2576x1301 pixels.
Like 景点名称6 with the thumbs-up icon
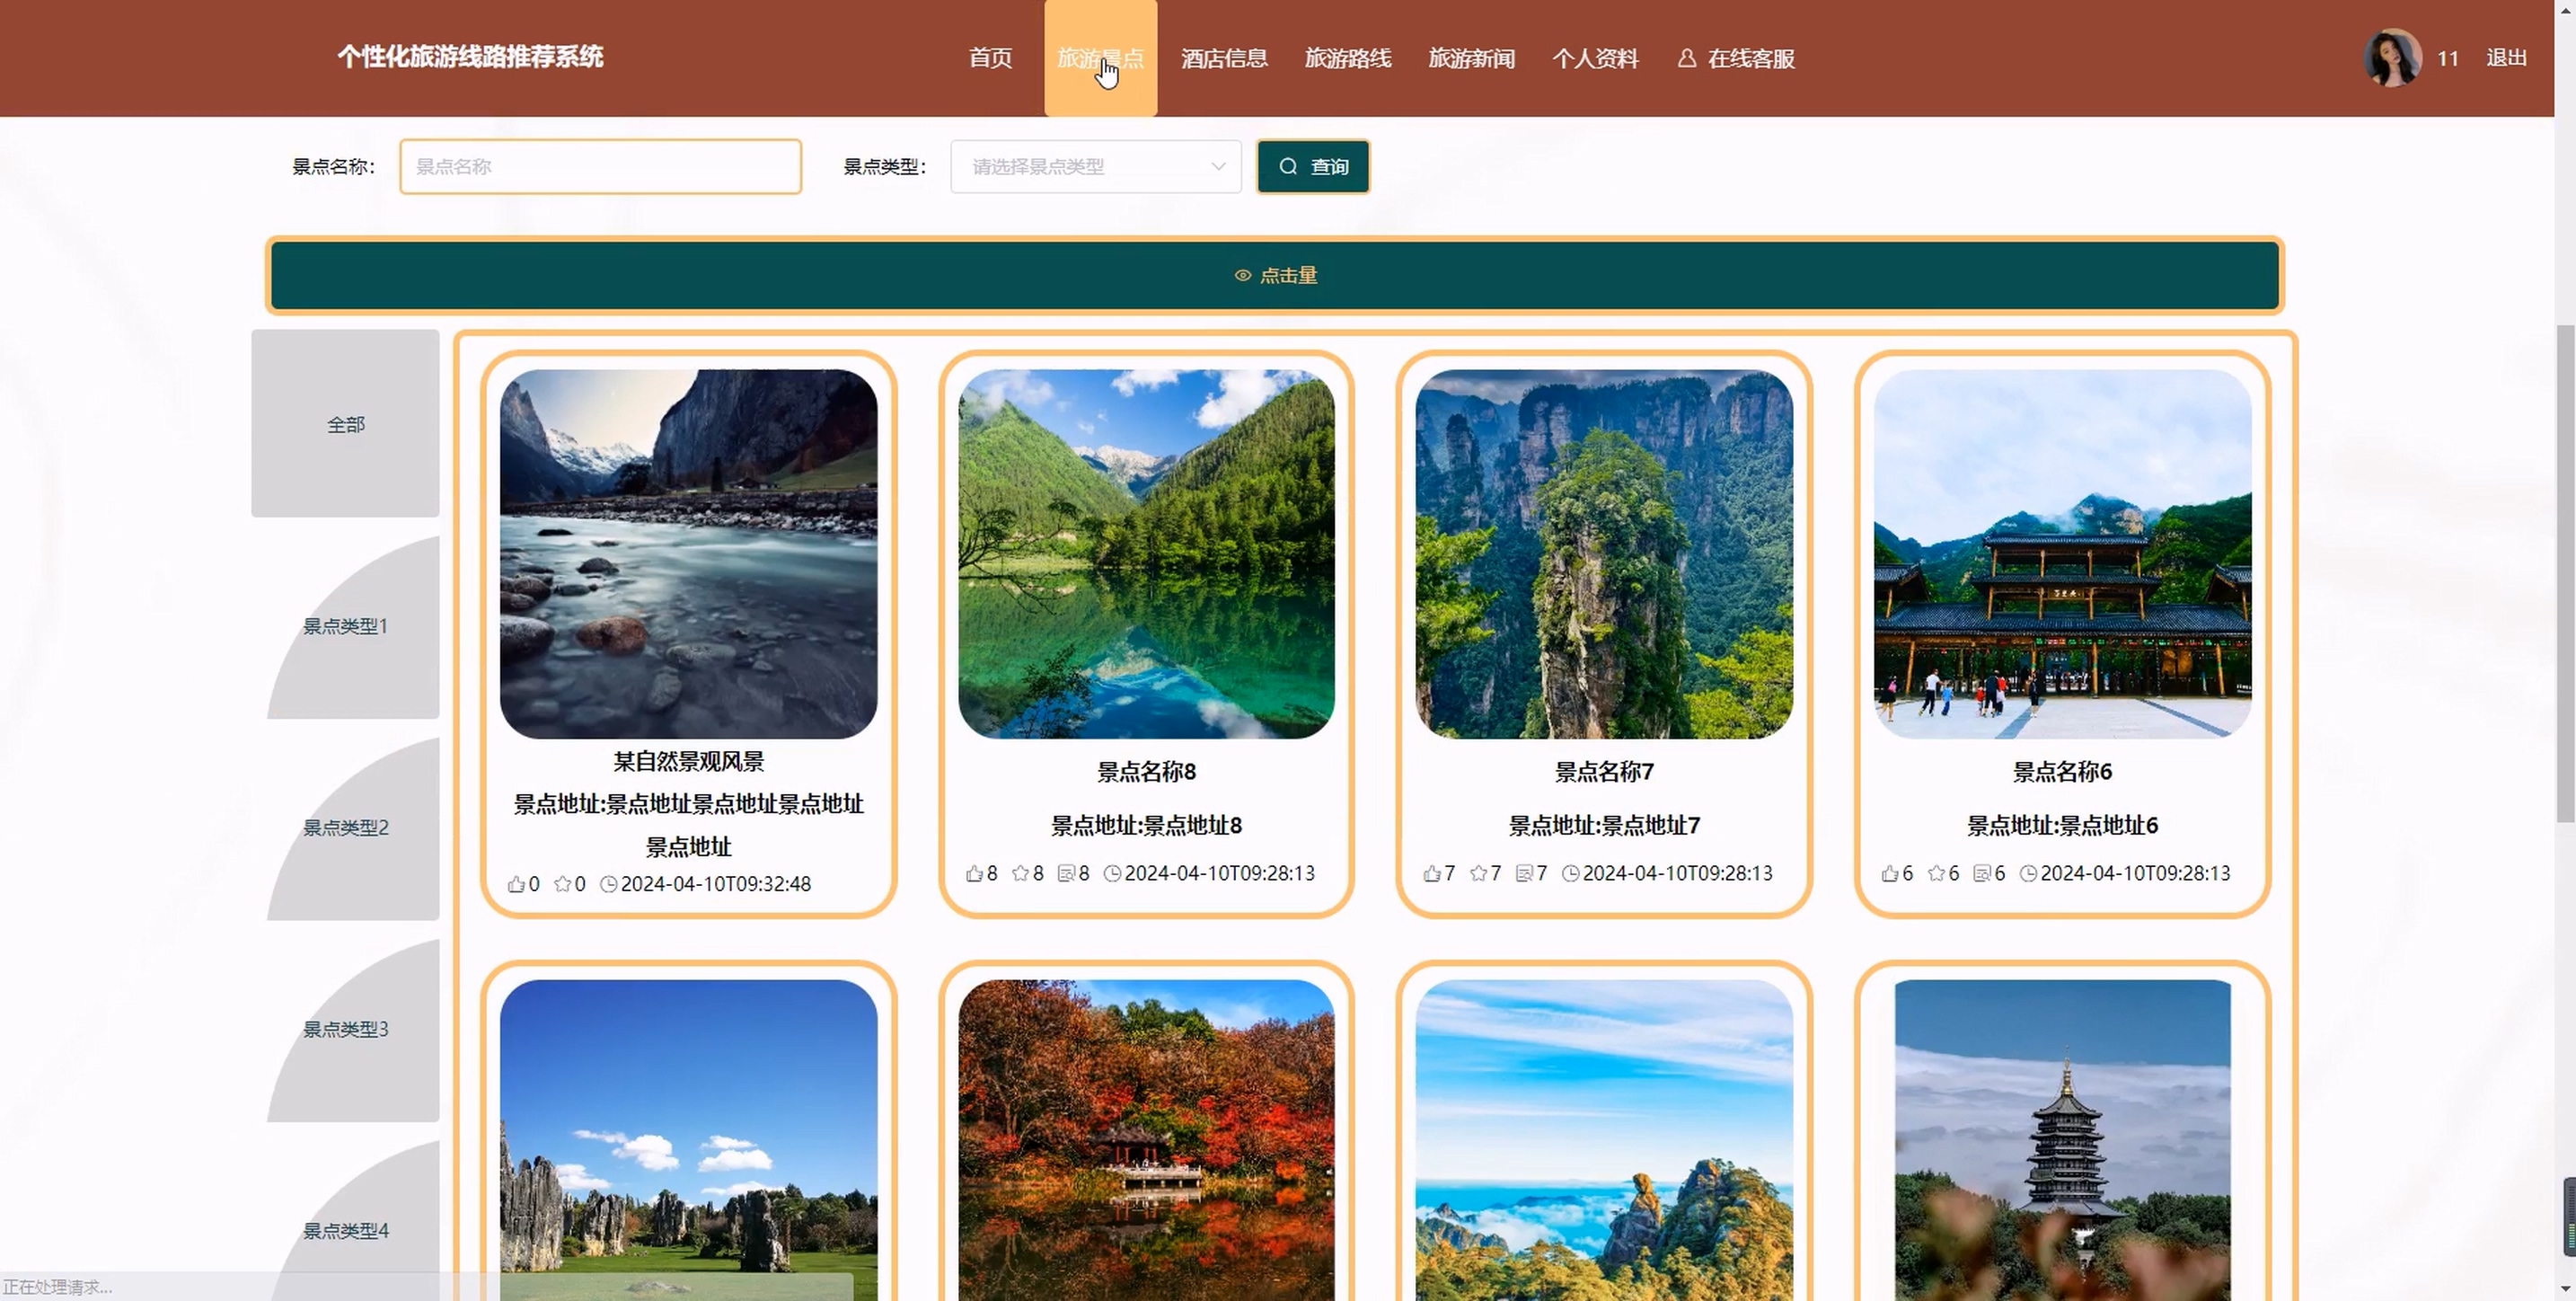coord(1890,873)
